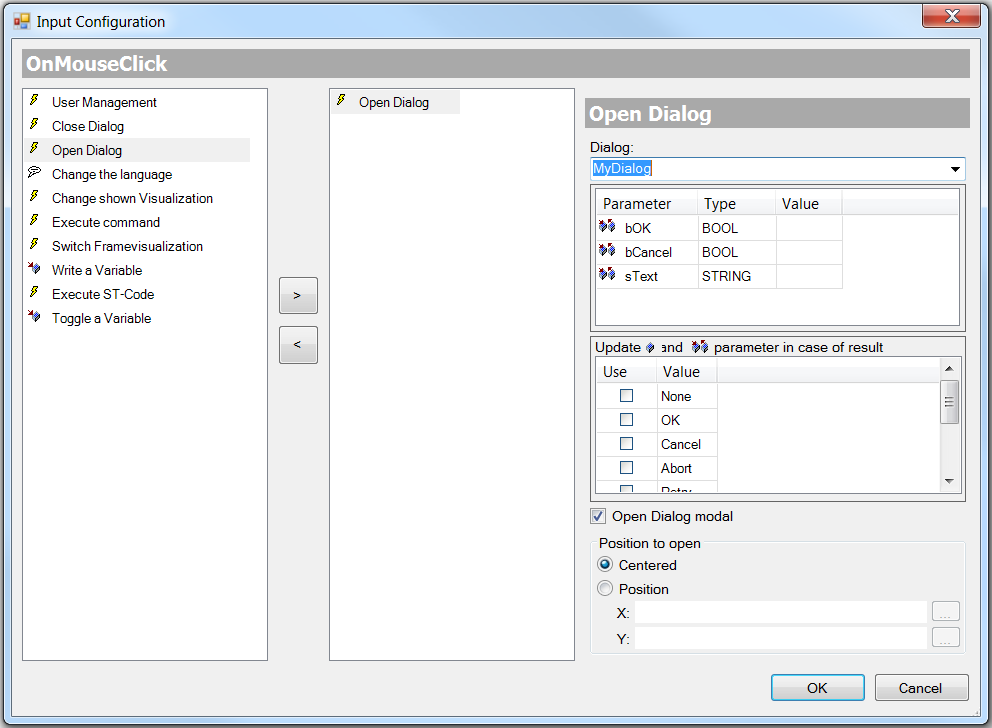The height and width of the screenshot is (728, 992).
Task: Select Switch Framevisualization action
Action: [127, 247]
